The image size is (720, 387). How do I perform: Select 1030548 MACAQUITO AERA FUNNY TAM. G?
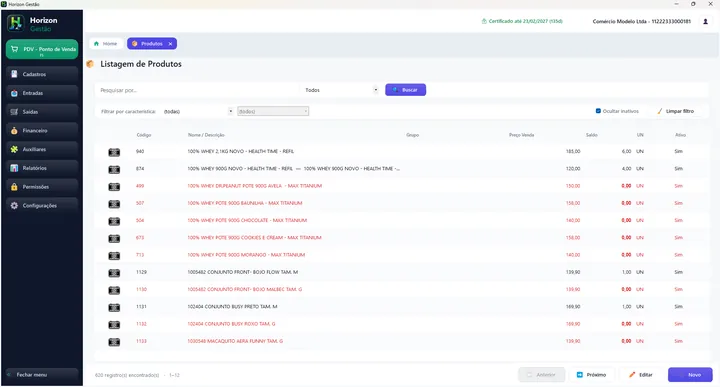[401, 341]
